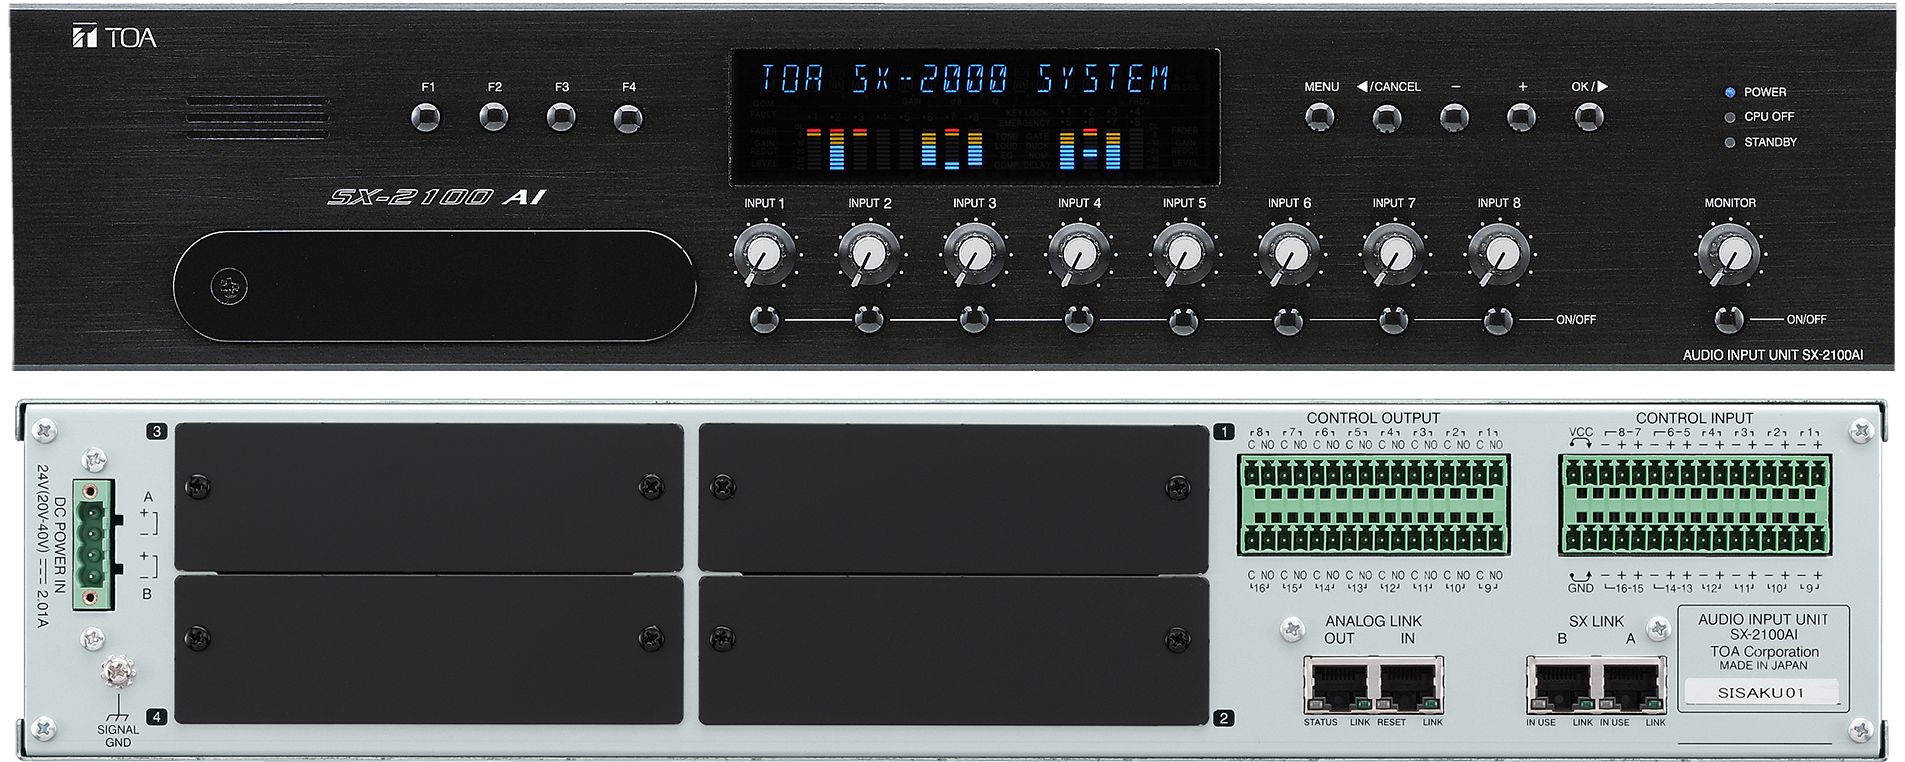Click the INPUT 5 volume knob

click(x=1184, y=254)
